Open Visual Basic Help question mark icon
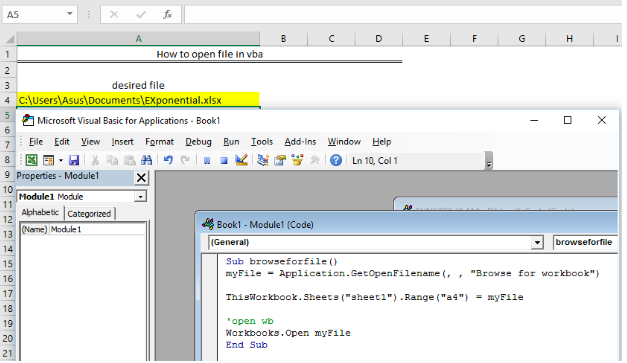 point(336,160)
